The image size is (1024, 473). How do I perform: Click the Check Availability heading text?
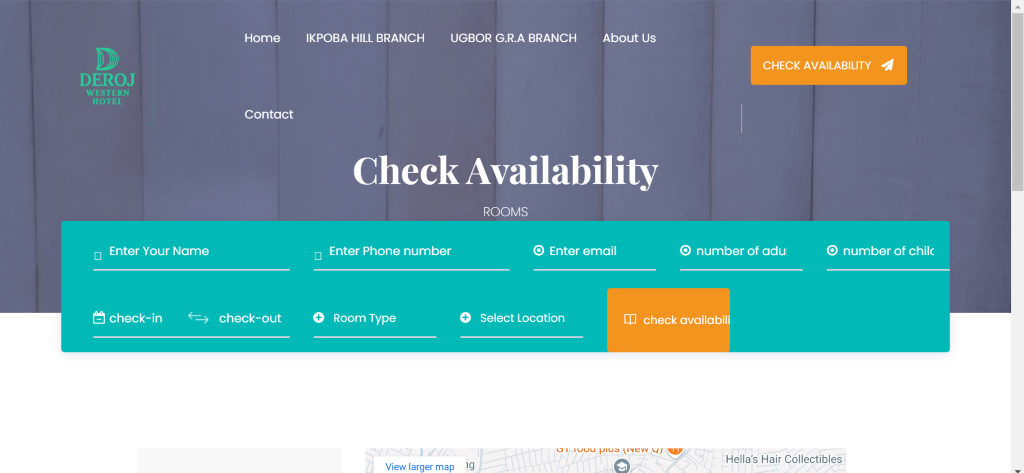505,171
